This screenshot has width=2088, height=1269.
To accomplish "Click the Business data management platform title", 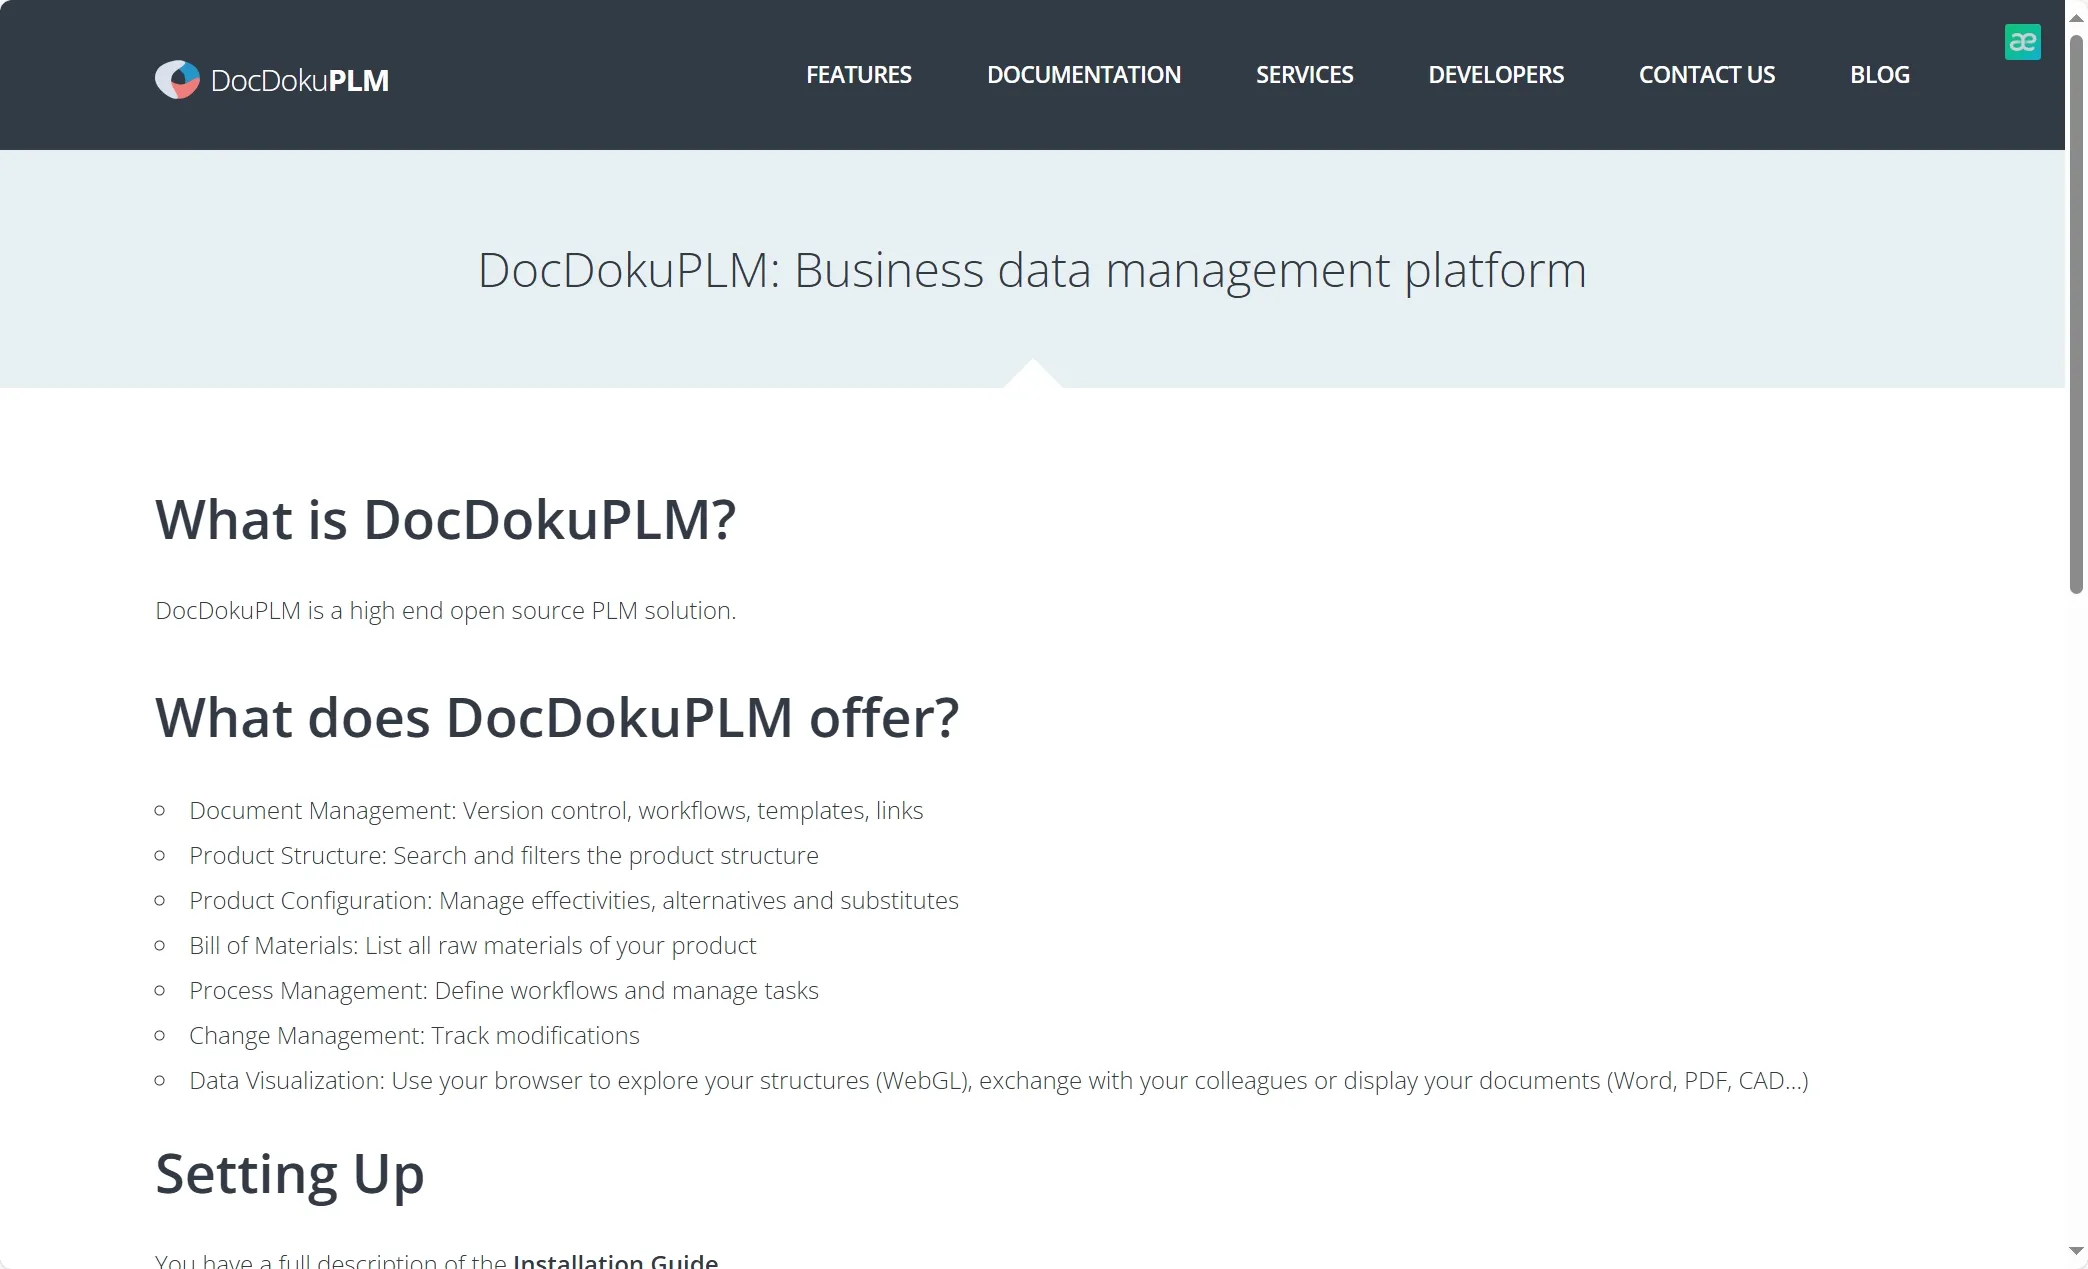I will (x=1031, y=270).
